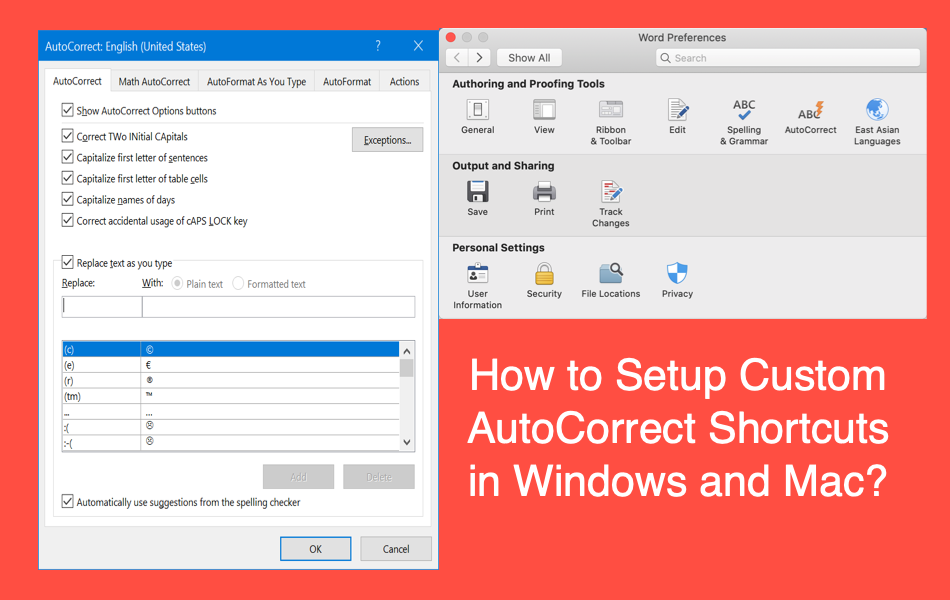Image resolution: width=950 pixels, height=600 pixels.
Task: Select the (c) copyright entry row
Action: click(x=230, y=350)
